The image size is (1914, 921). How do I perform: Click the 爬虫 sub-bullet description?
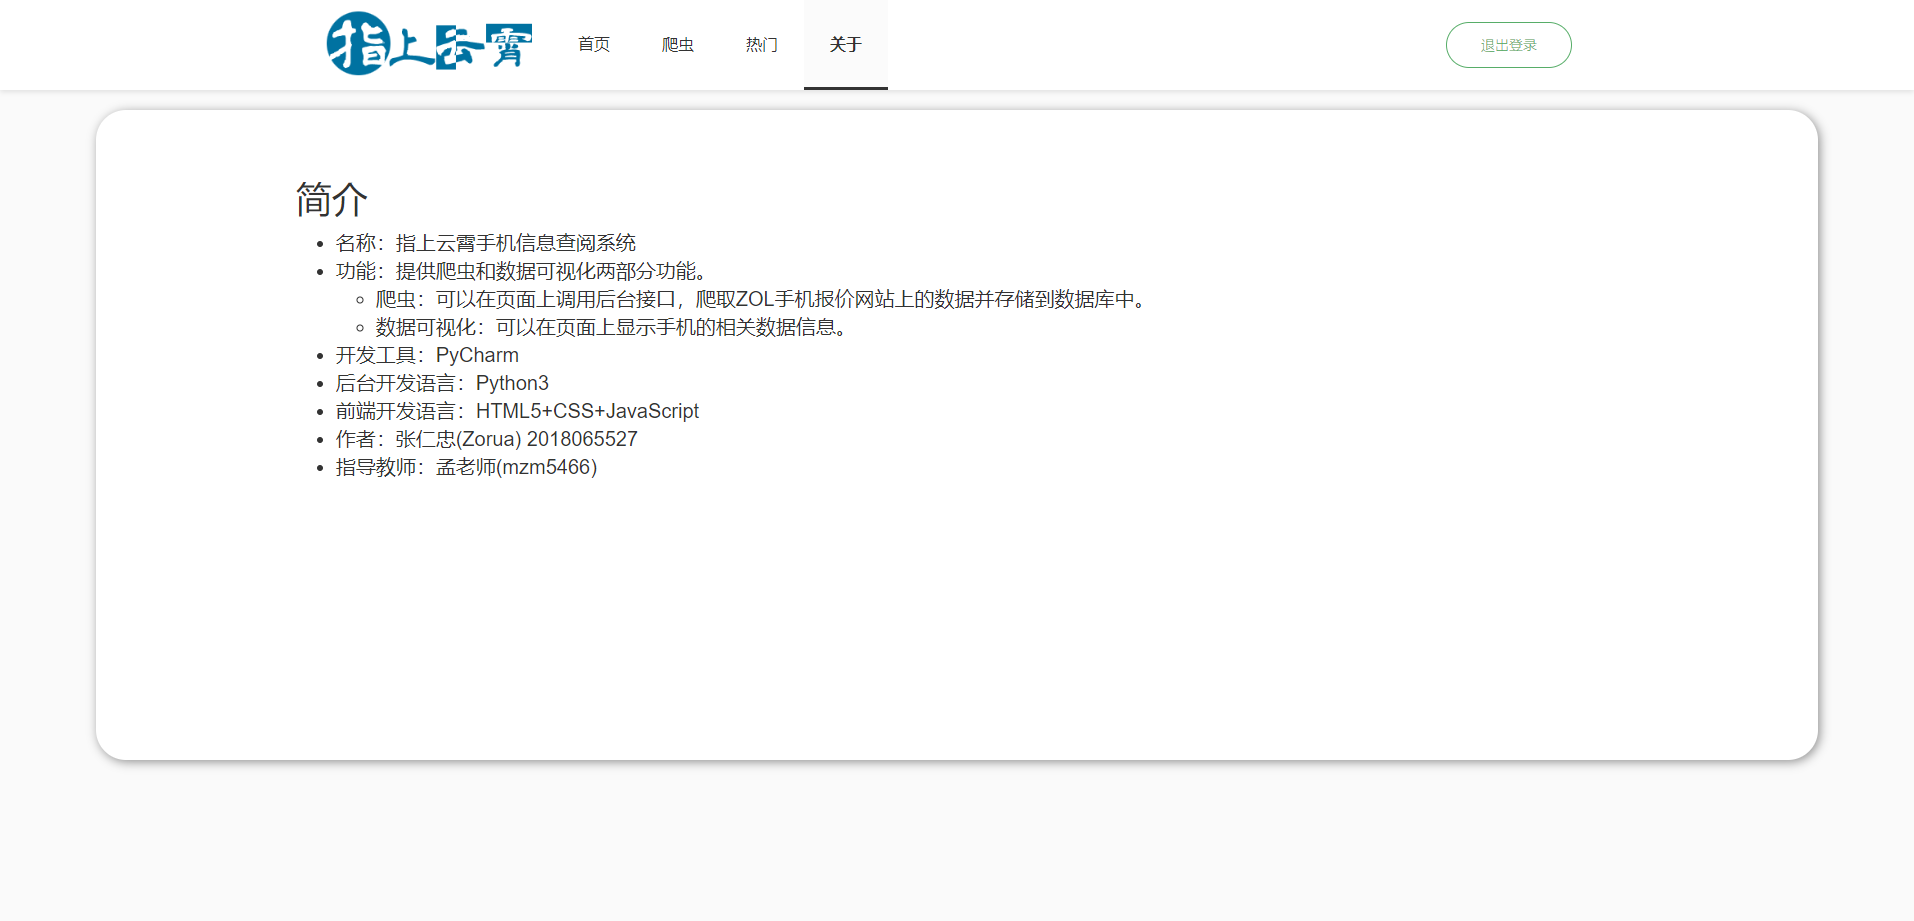[762, 299]
